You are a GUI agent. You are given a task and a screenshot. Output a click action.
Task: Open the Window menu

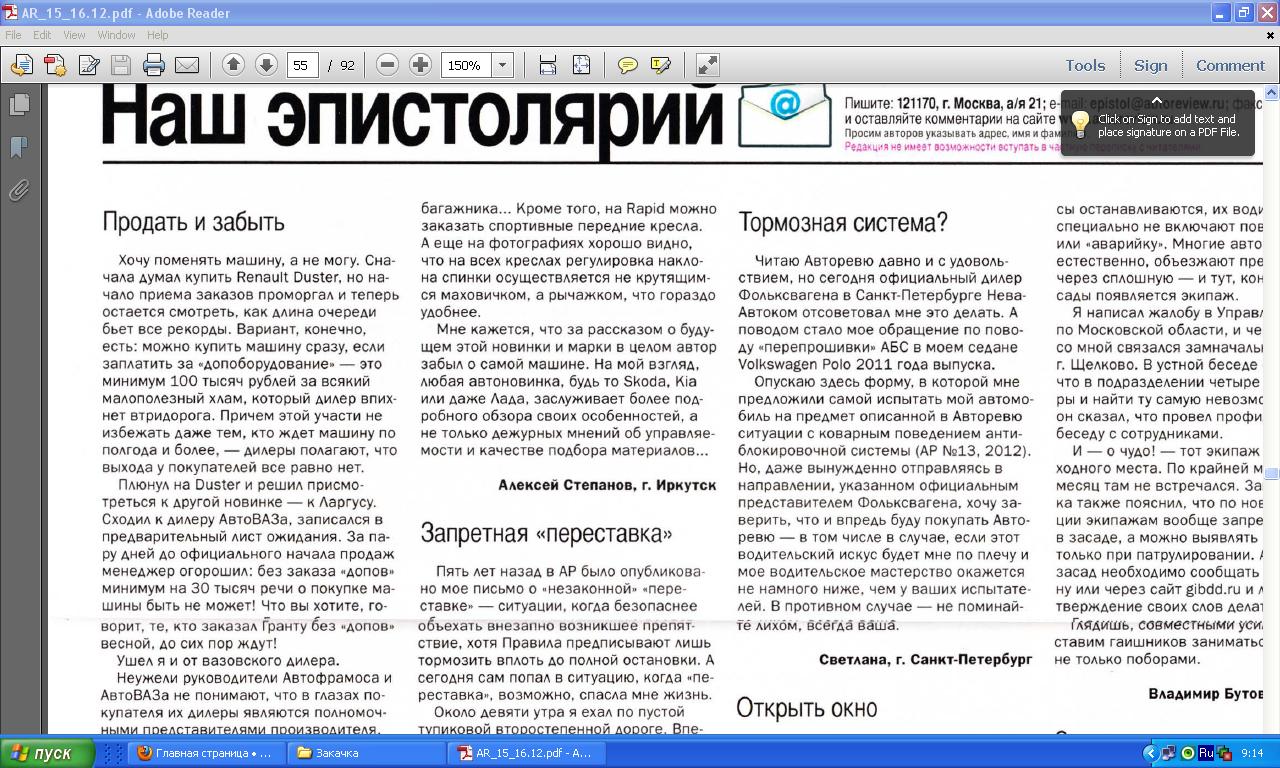coord(117,35)
